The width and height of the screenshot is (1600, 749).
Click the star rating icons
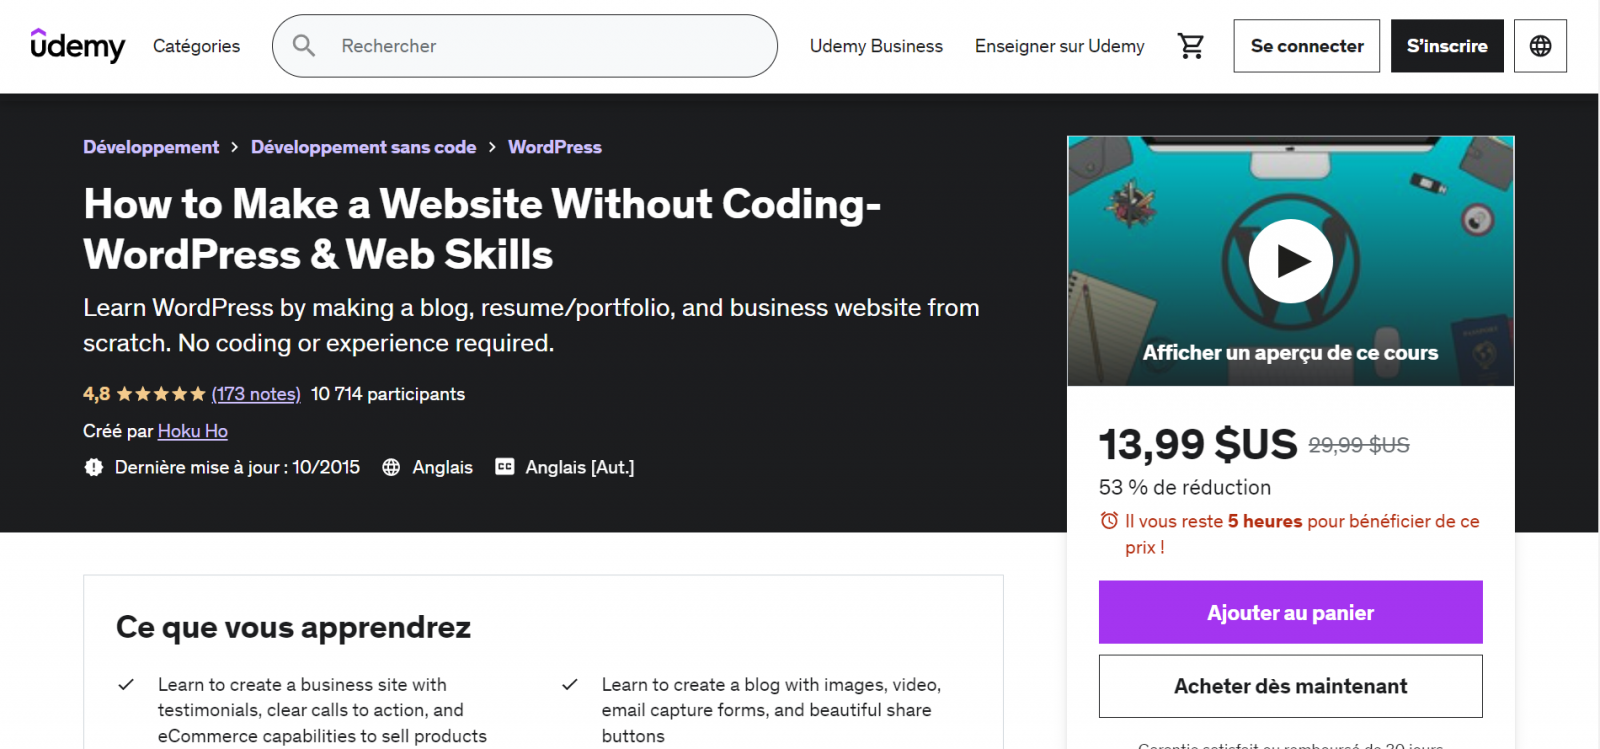click(161, 394)
